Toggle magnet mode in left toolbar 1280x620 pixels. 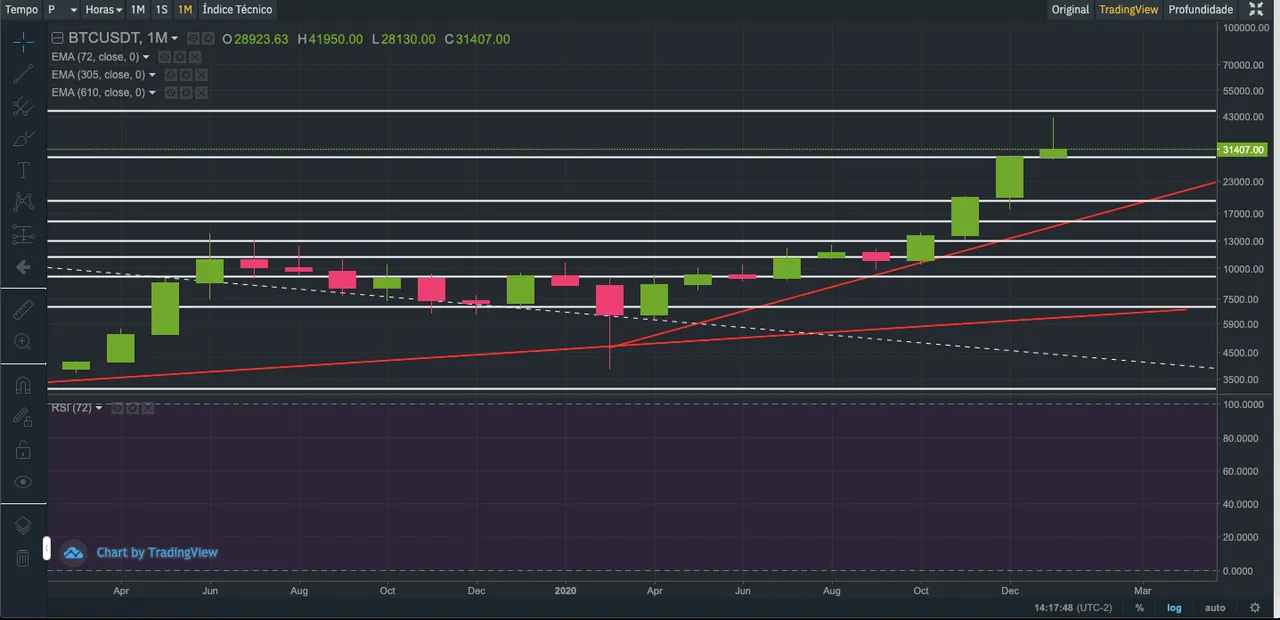click(x=23, y=385)
